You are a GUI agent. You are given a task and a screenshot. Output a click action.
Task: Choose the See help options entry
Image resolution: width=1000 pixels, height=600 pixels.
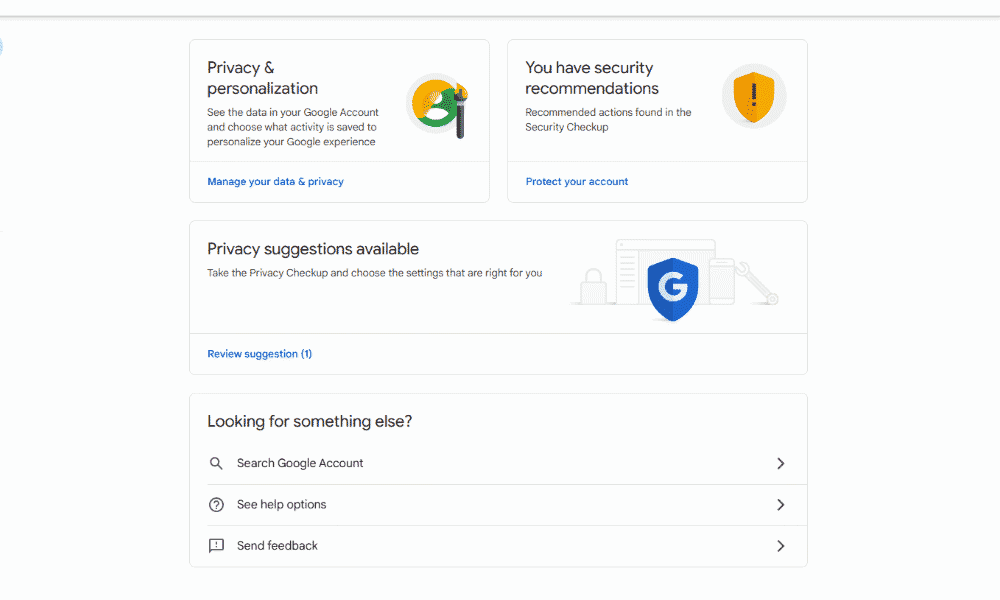pyautogui.click(x=282, y=505)
